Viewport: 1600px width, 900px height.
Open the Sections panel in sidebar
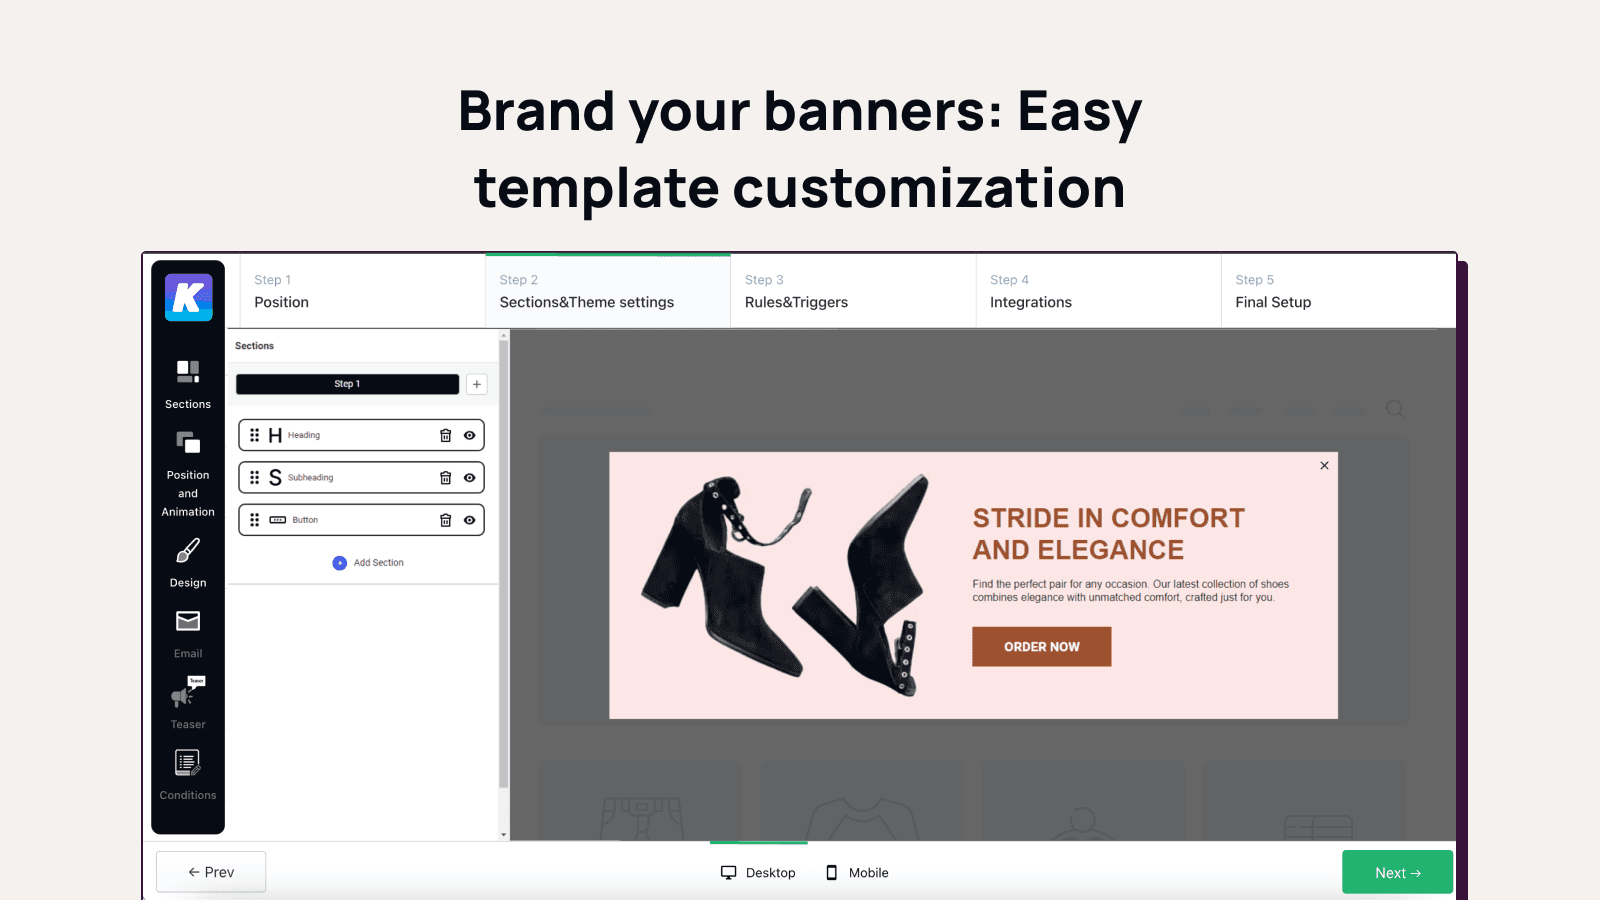pos(188,384)
